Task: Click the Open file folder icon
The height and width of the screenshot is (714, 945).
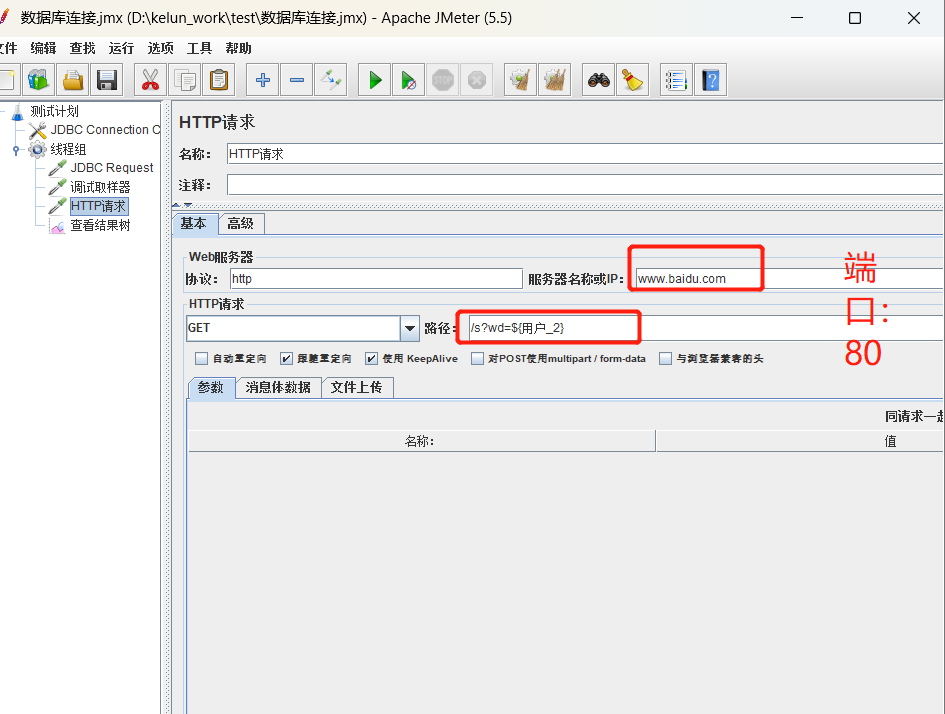Action: [72, 80]
